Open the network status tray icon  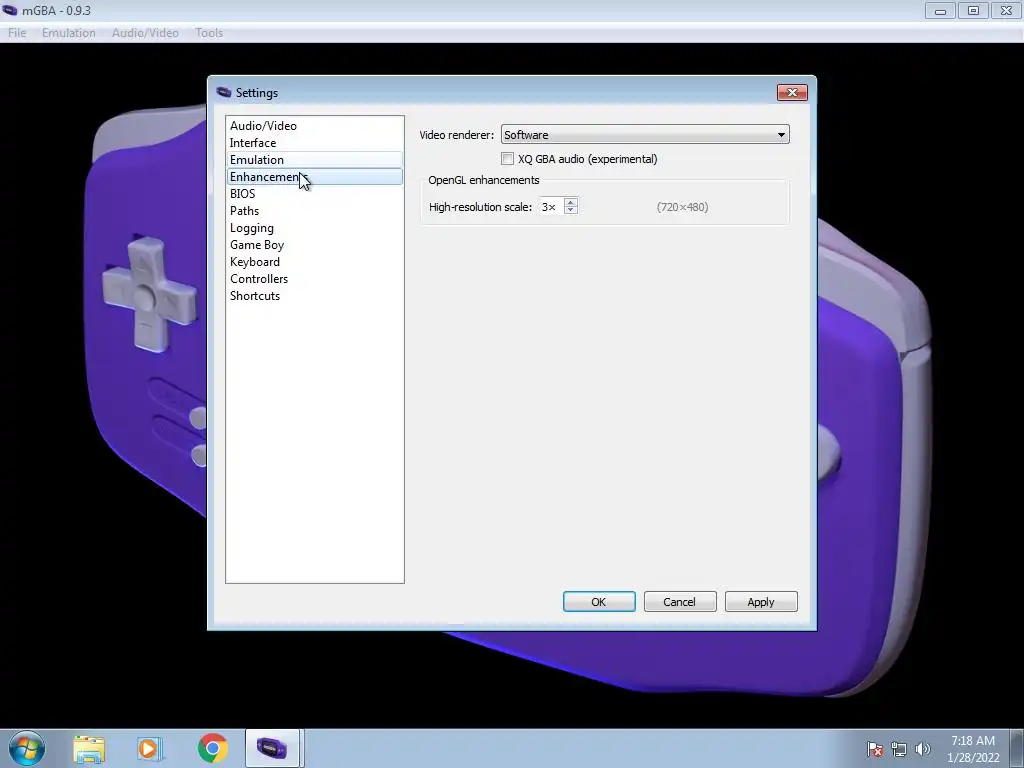coord(899,749)
